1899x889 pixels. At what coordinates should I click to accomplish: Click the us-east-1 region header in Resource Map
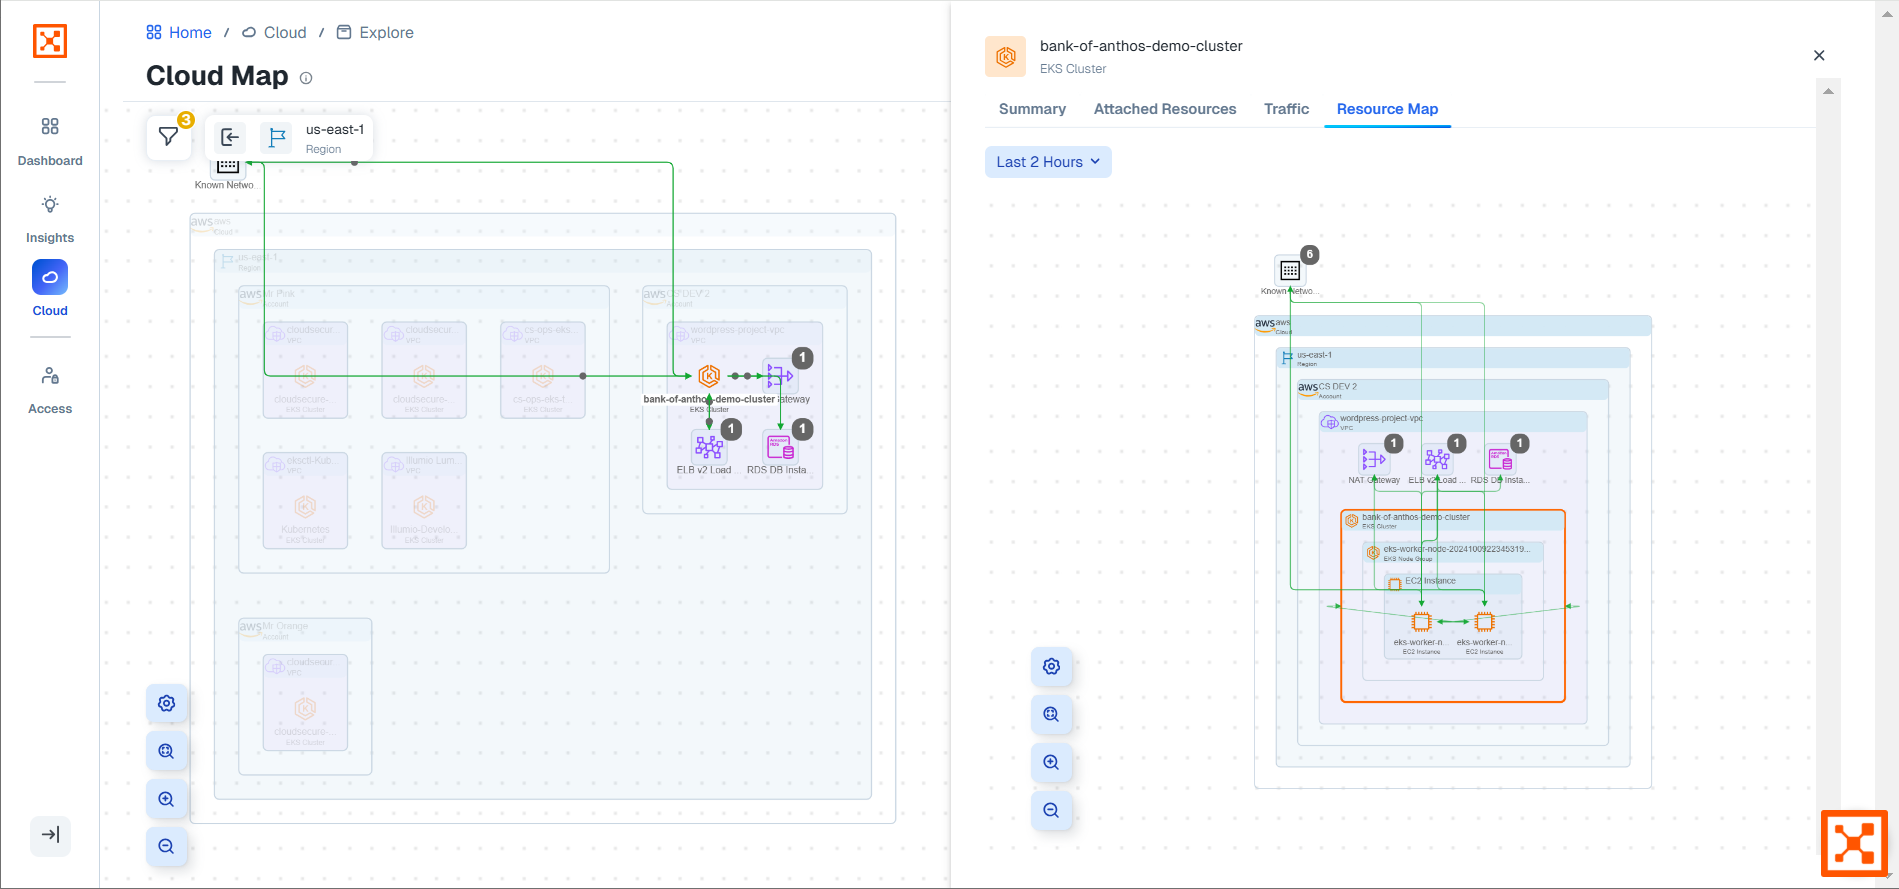1453,357
